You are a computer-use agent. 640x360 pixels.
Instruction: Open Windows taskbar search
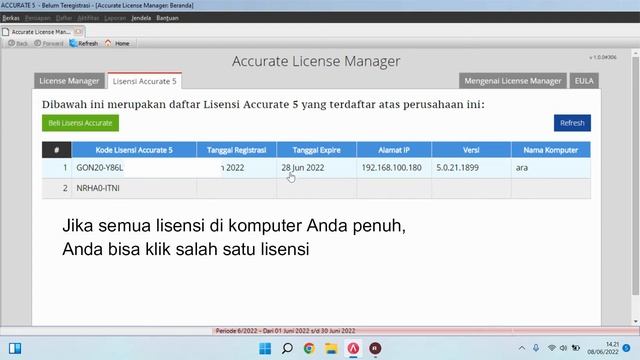[x=287, y=349]
